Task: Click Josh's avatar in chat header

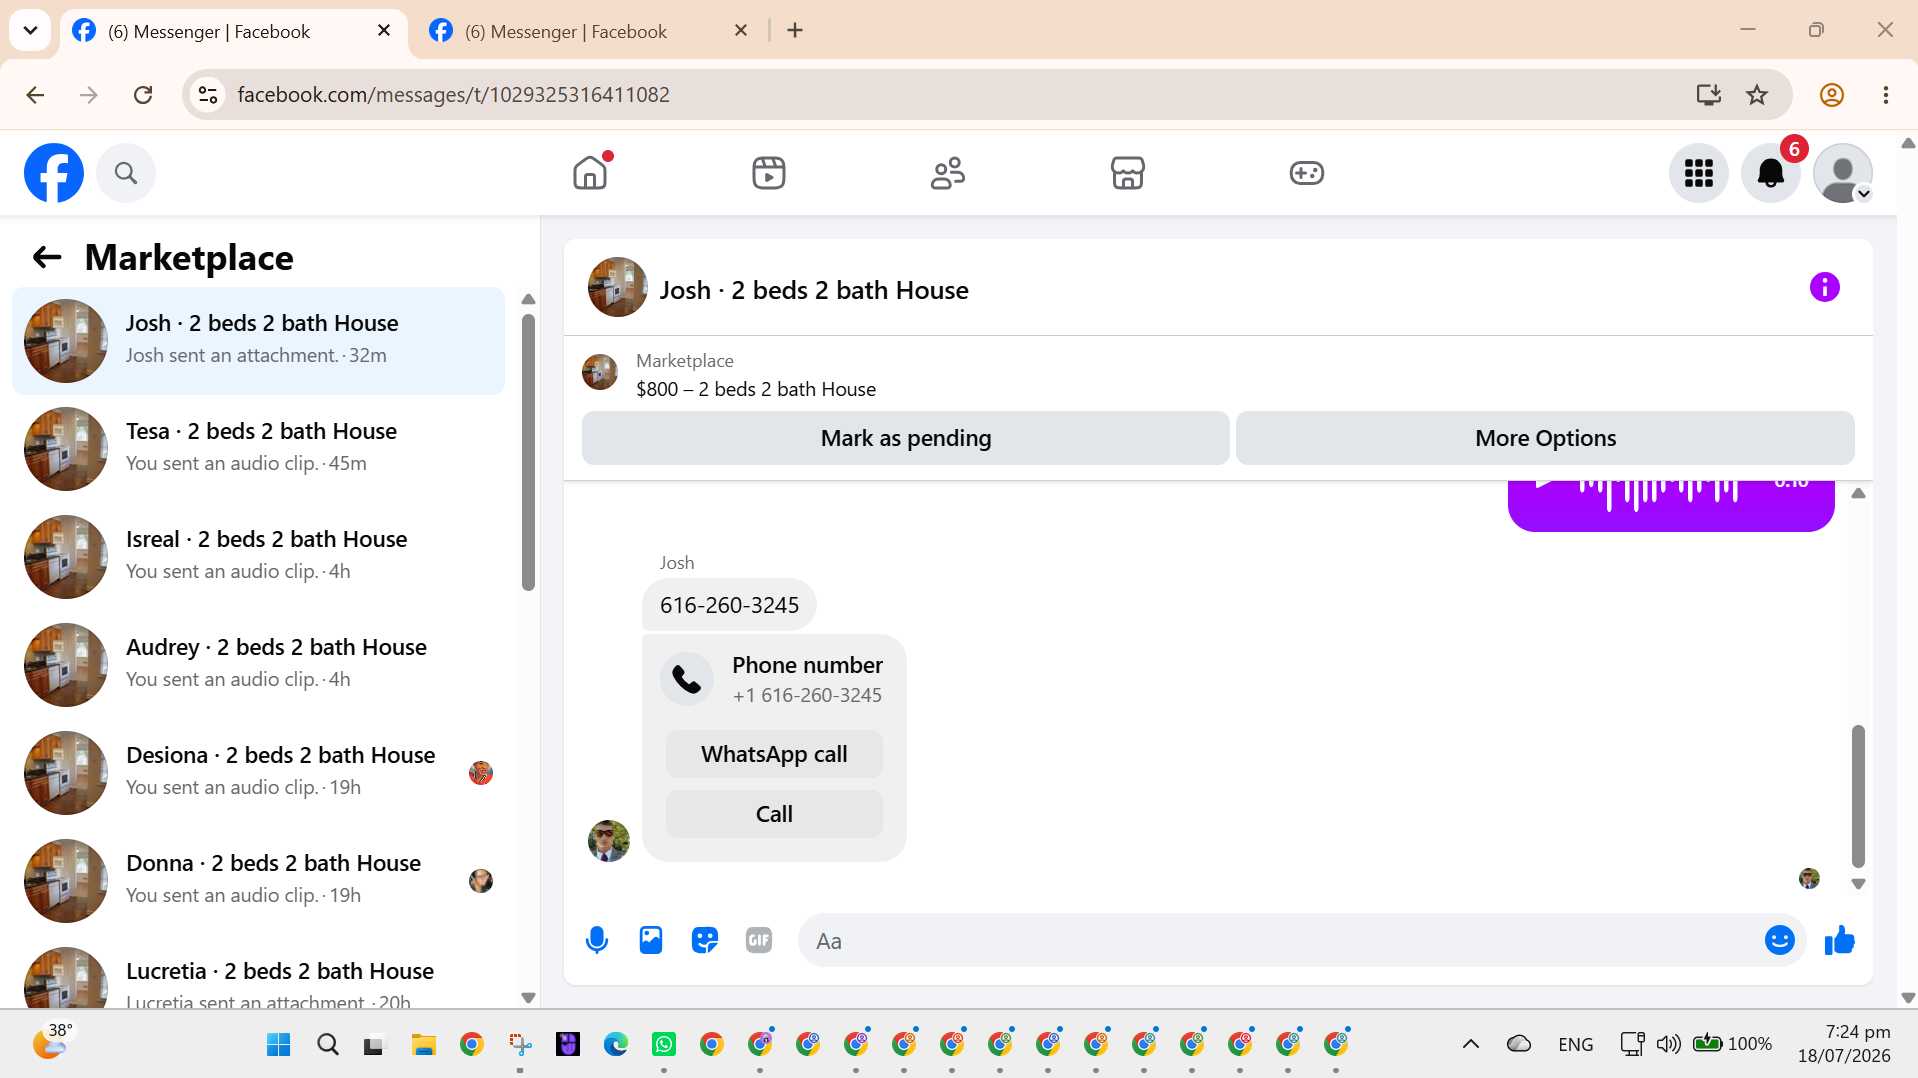Action: pyautogui.click(x=617, y=288)
